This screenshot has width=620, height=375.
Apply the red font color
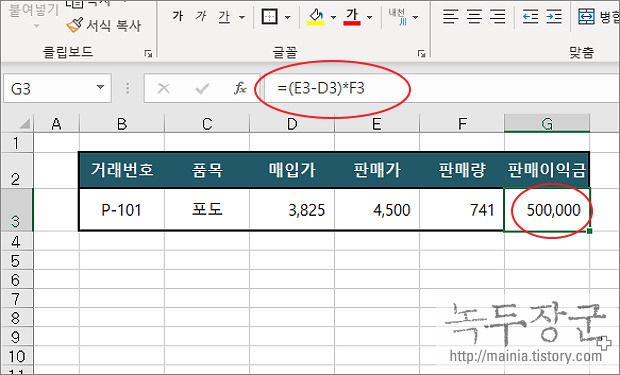tap(352, 17)
